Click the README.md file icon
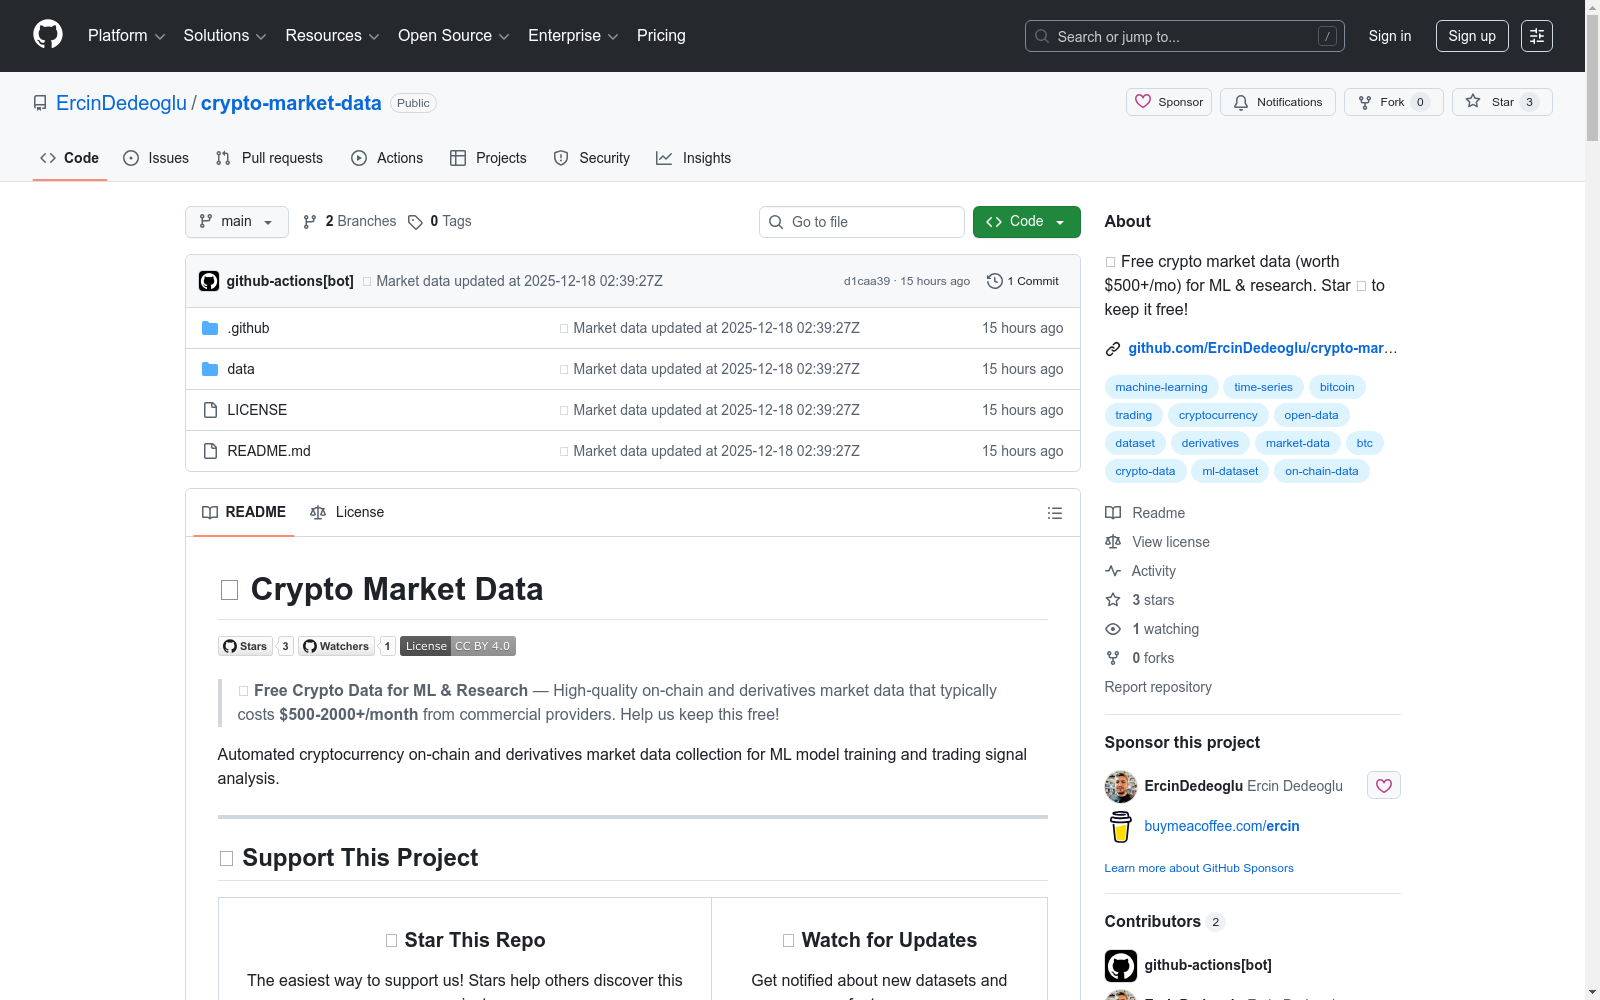This screenshot has height=1000, width=1600. point(210,451)
